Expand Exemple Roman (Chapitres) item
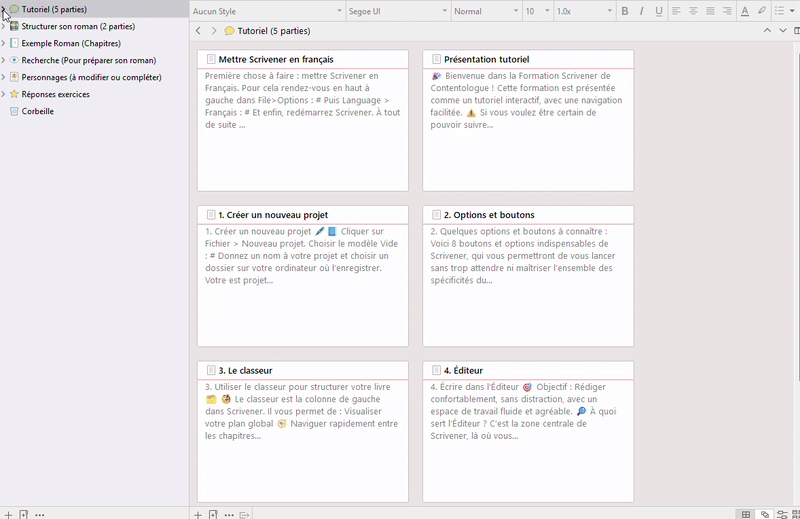 tap(4, 43)
